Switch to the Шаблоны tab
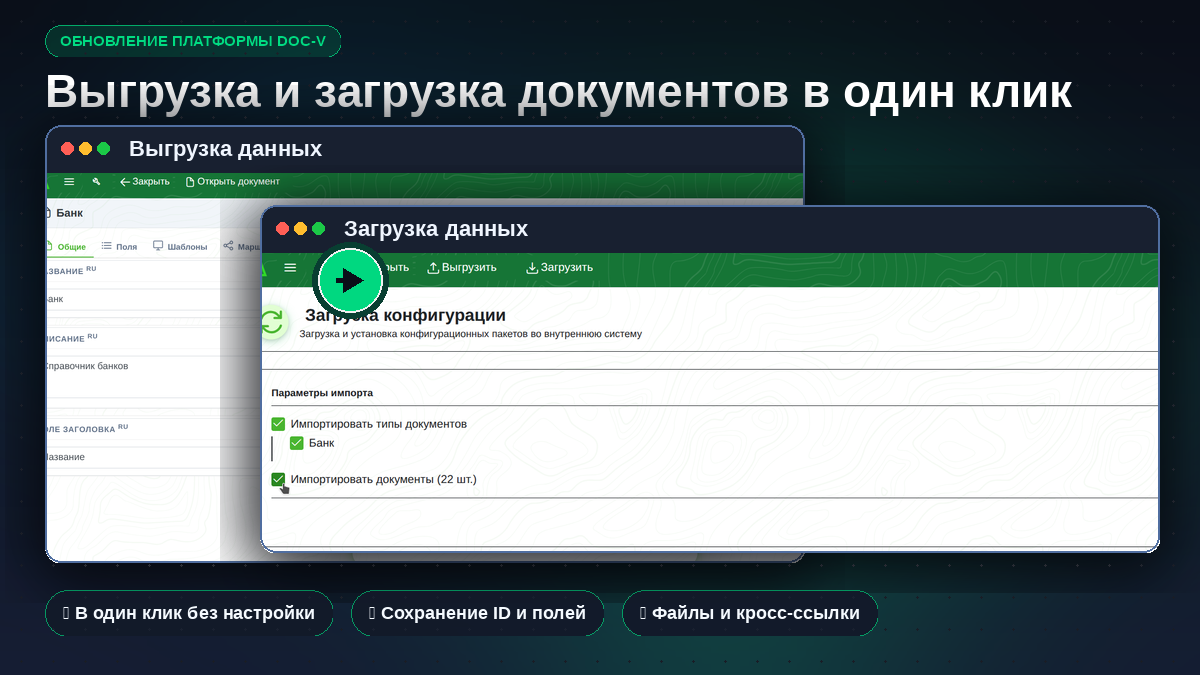Viewport: 1200px width, 675px height. pyautogui.click(x=180, y=246)
